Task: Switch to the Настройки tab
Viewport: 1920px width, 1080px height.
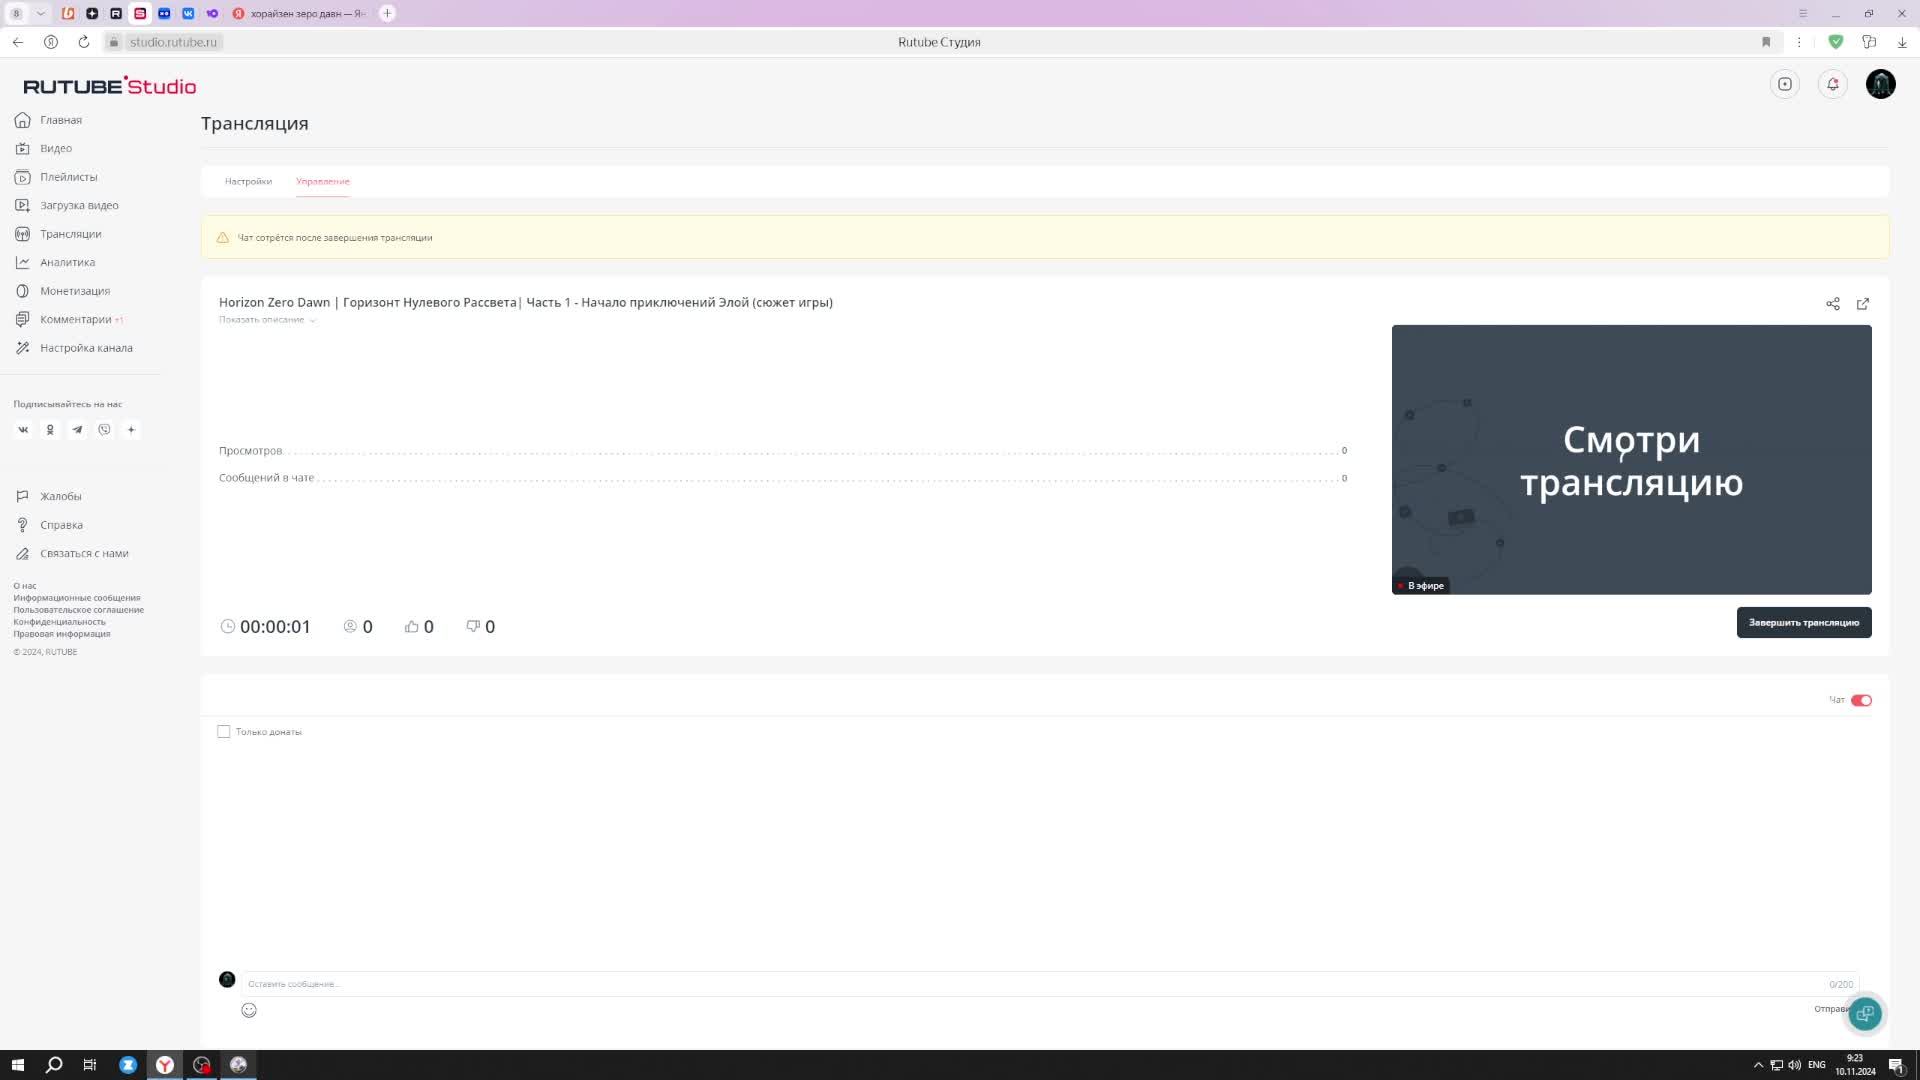Action: [248, 181]
